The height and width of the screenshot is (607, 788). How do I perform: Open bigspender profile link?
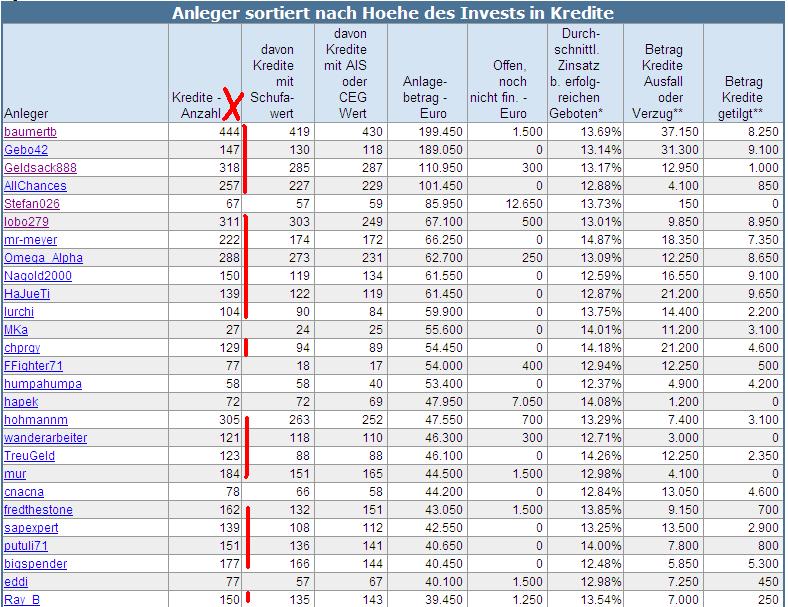[x=35, y=564]
